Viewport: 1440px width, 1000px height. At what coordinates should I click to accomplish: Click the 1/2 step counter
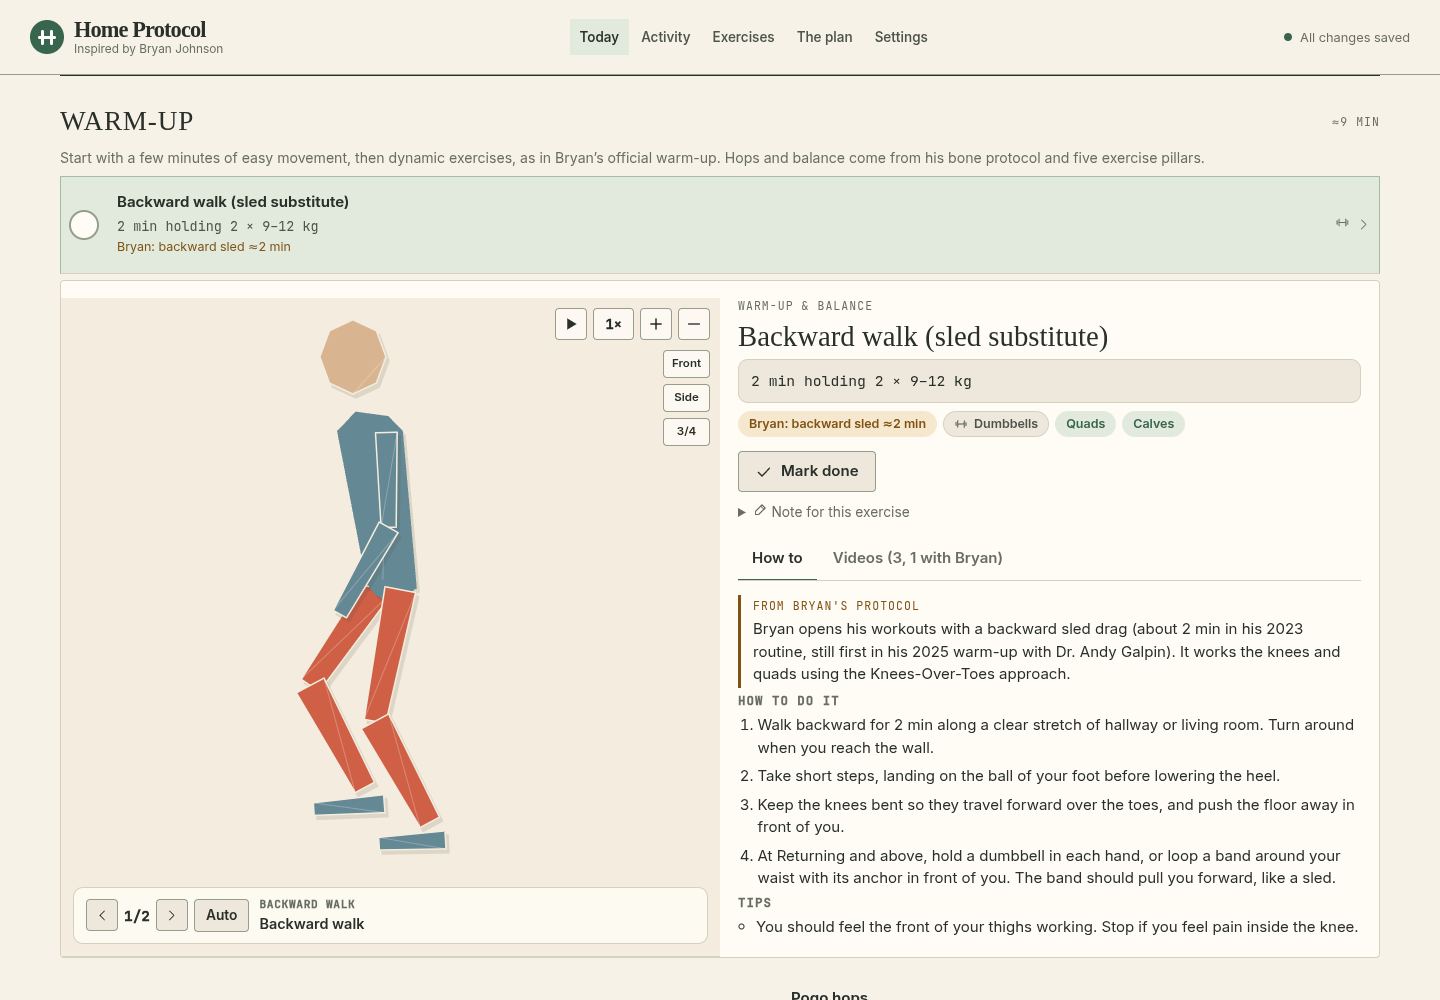point(137,916)
